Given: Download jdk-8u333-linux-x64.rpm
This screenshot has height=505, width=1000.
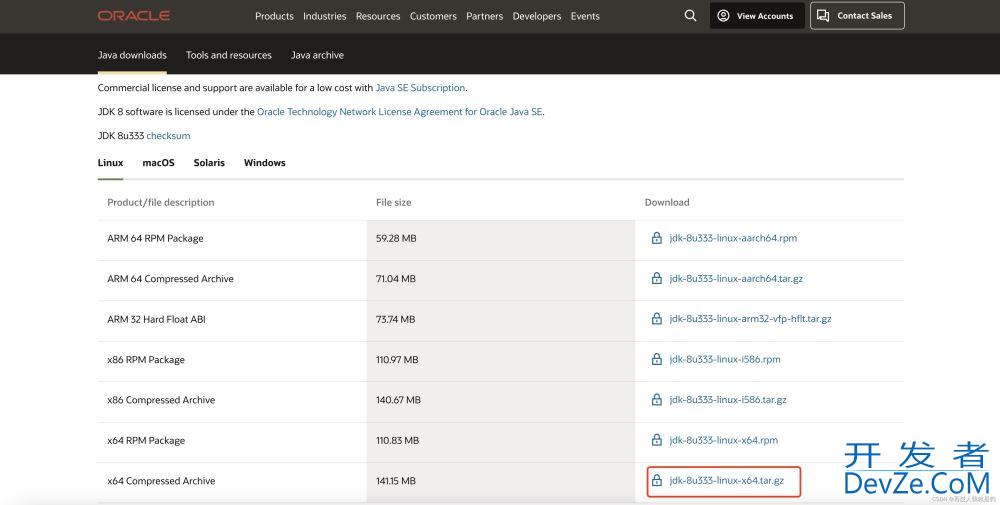Looking at the screenshot, I should 724,440.
